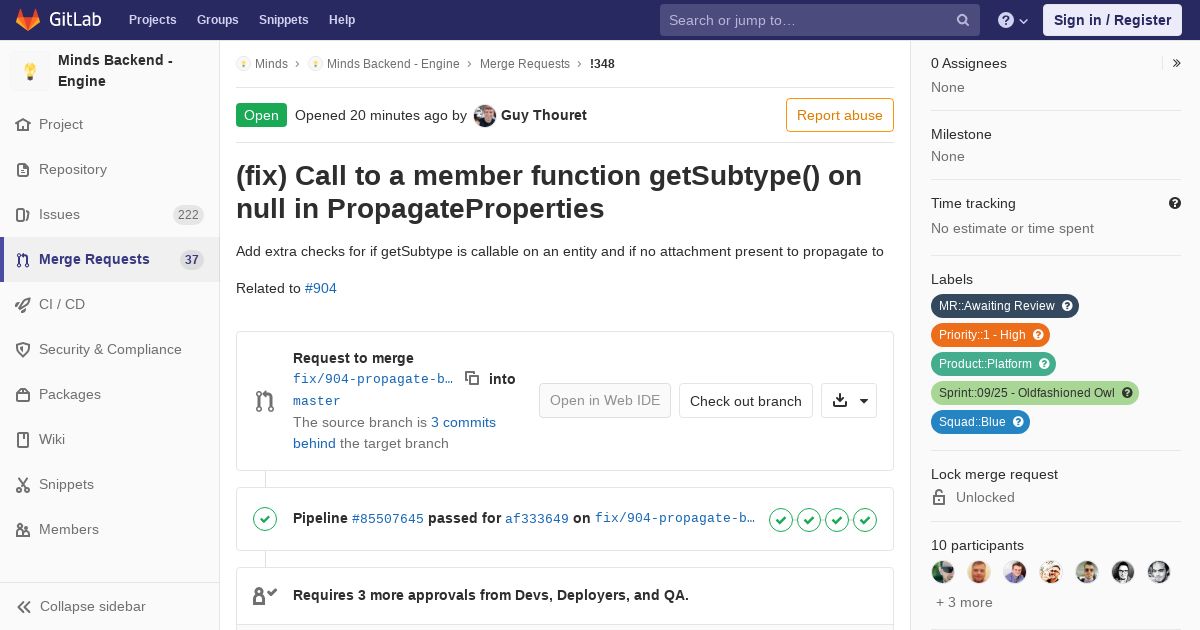Open the Snippets top navigation item
The height and width of the screenshot is (630, 1200).
click(284, 20)
